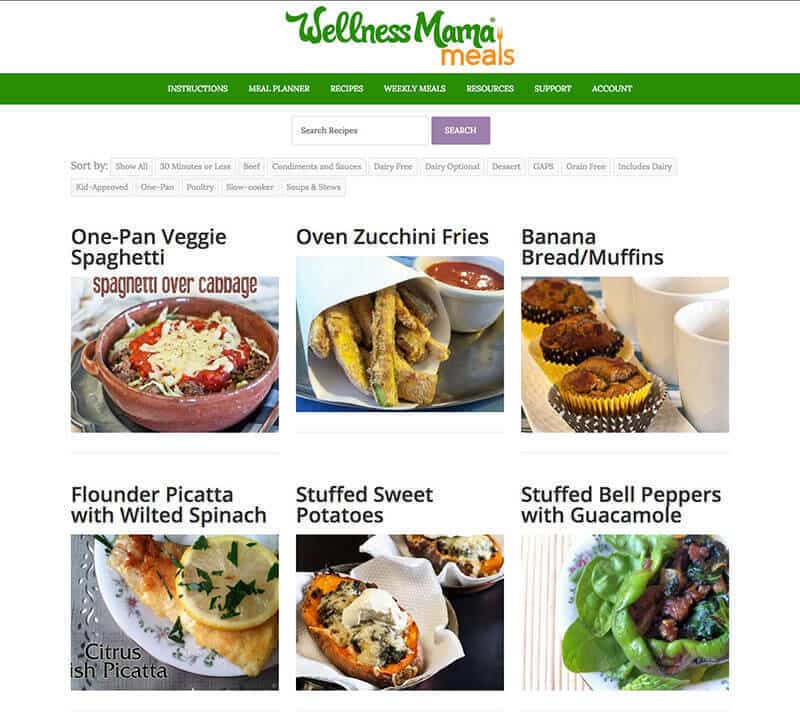Go to the Weekly Meals page
Image resolution: width=800 pixels, height=722 pixels.
coord(415,89)
